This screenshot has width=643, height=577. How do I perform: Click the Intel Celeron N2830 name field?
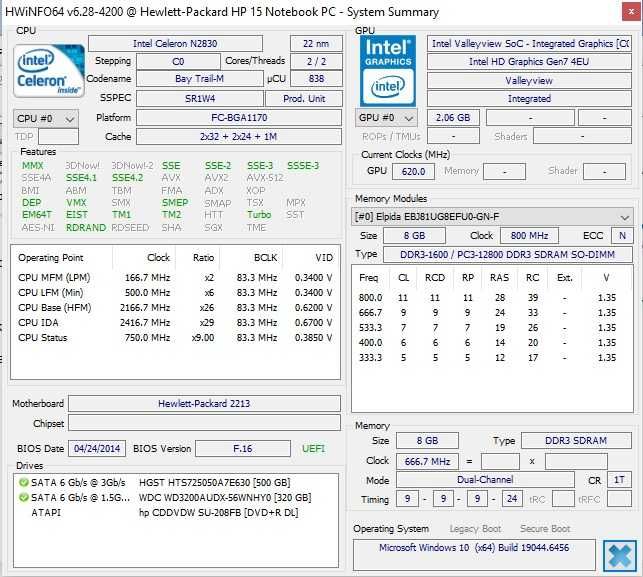(175, 43)
